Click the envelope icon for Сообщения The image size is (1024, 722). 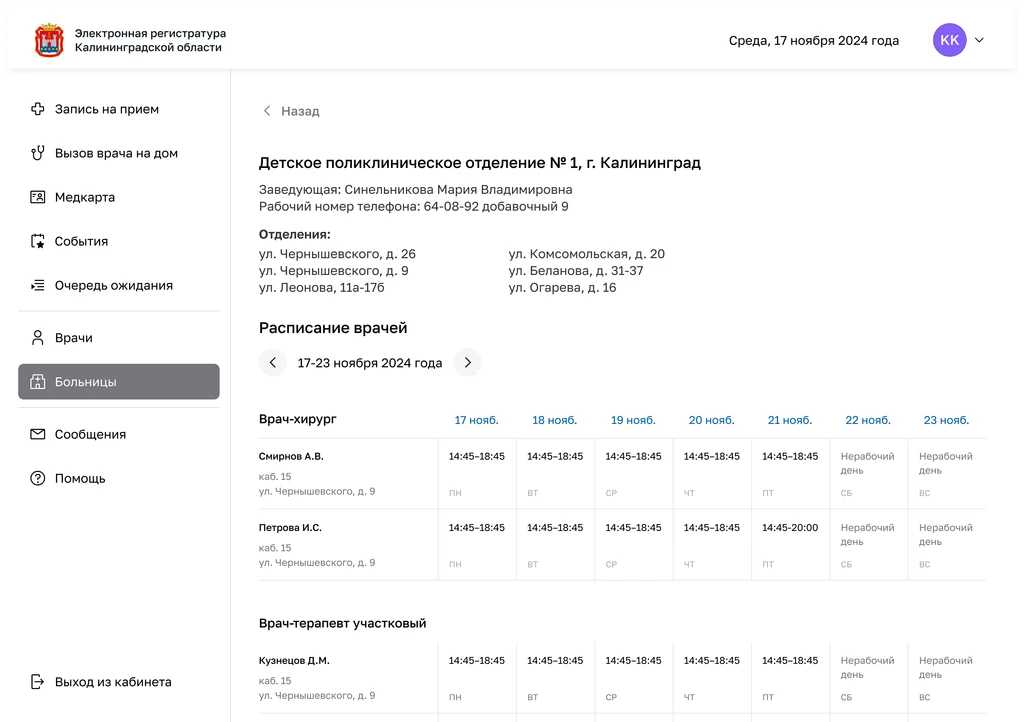[38, 434]
